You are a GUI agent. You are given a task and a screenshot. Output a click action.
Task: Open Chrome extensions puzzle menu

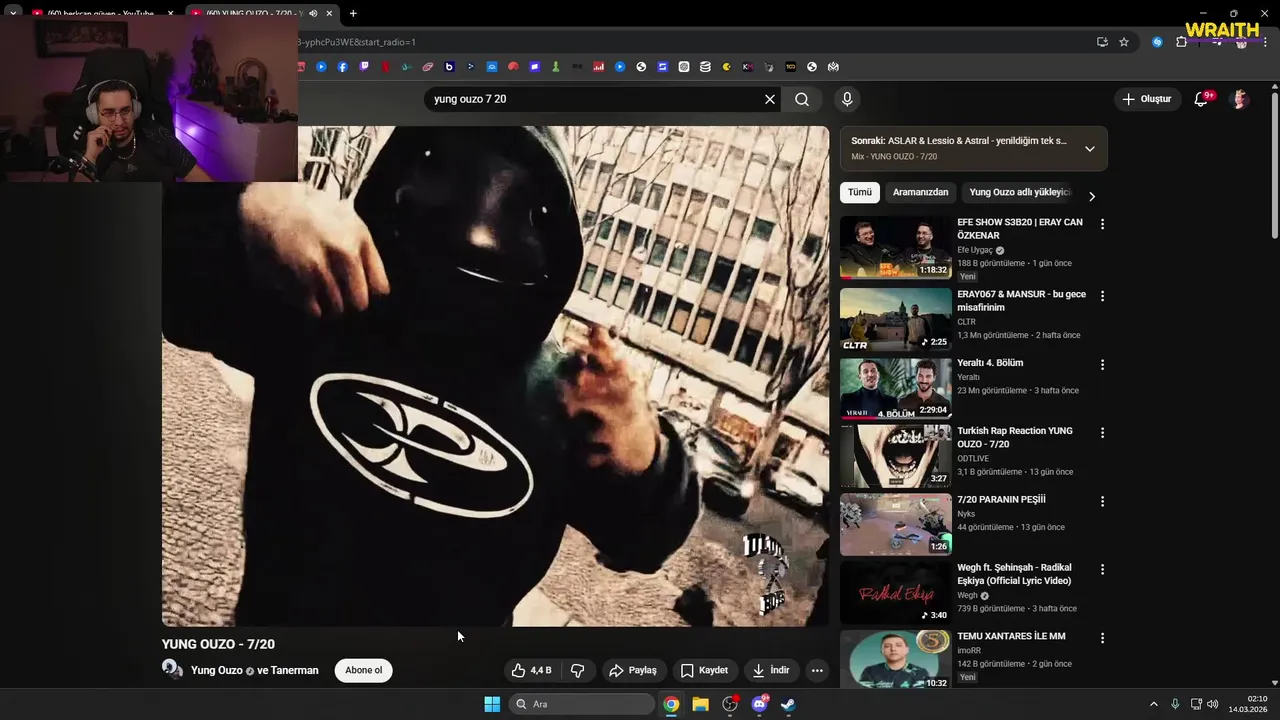[1181, 42]
